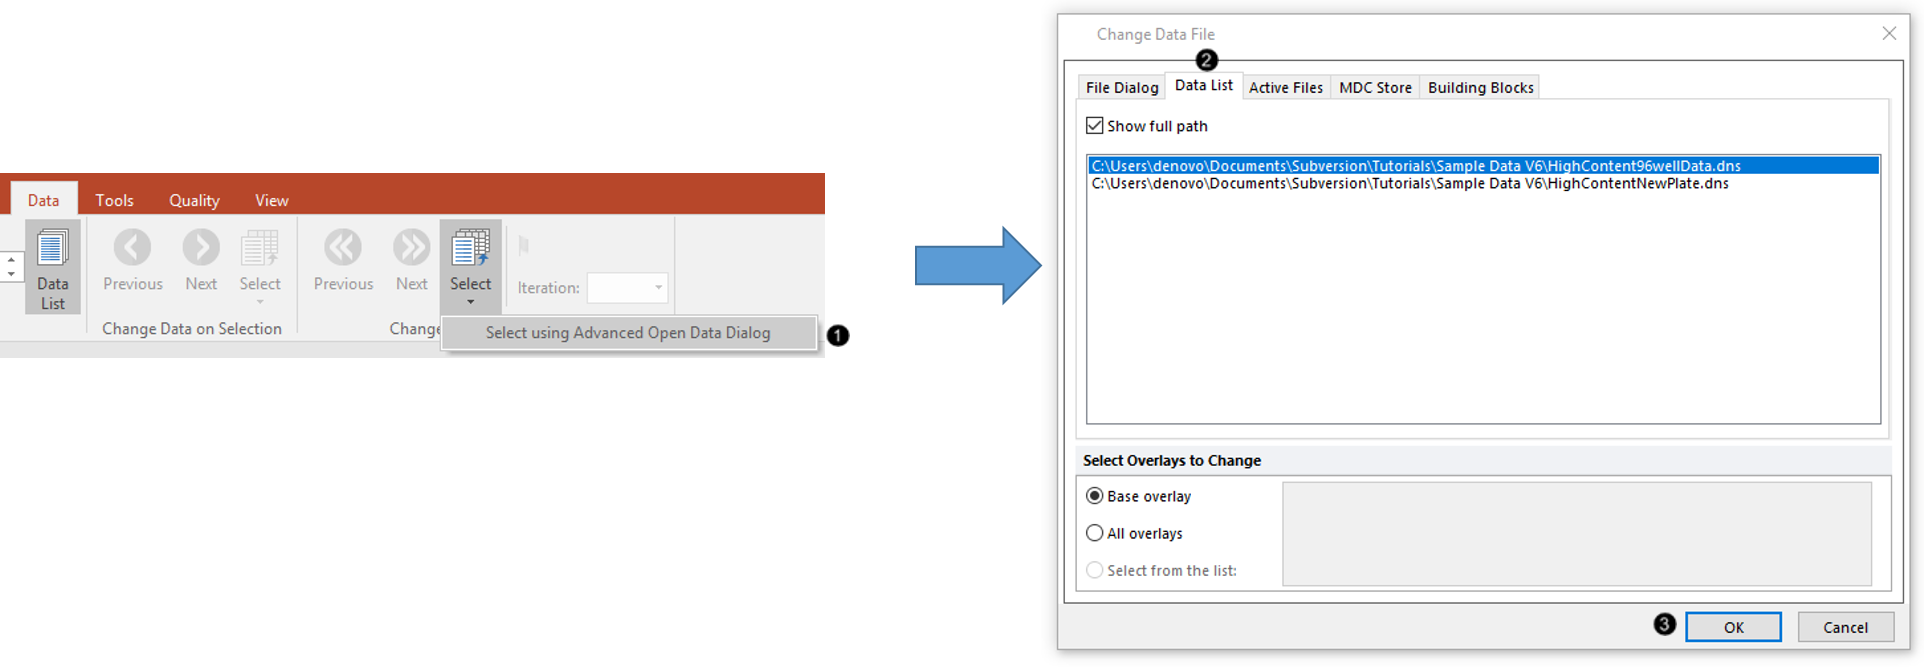
Task: Click the overlays list box area
Action: click(x=1577, y=534)
